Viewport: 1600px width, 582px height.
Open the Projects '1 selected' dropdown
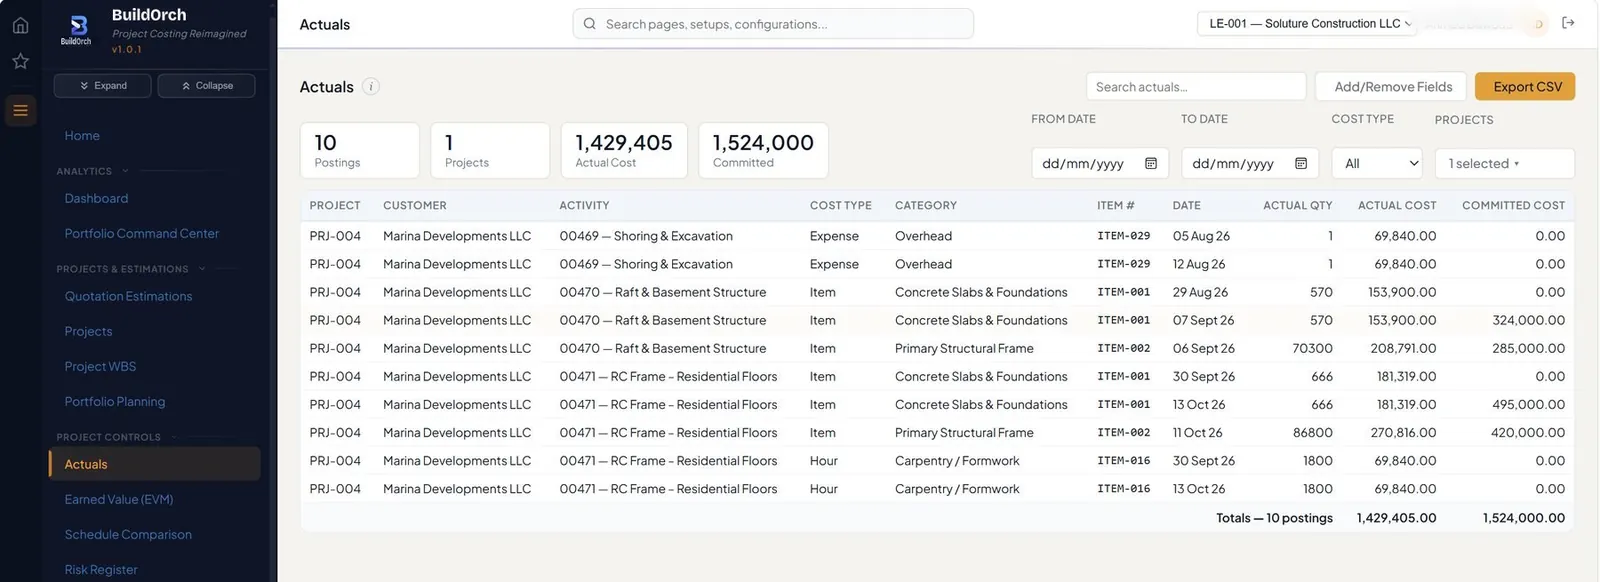click(x=1504, y=163)
